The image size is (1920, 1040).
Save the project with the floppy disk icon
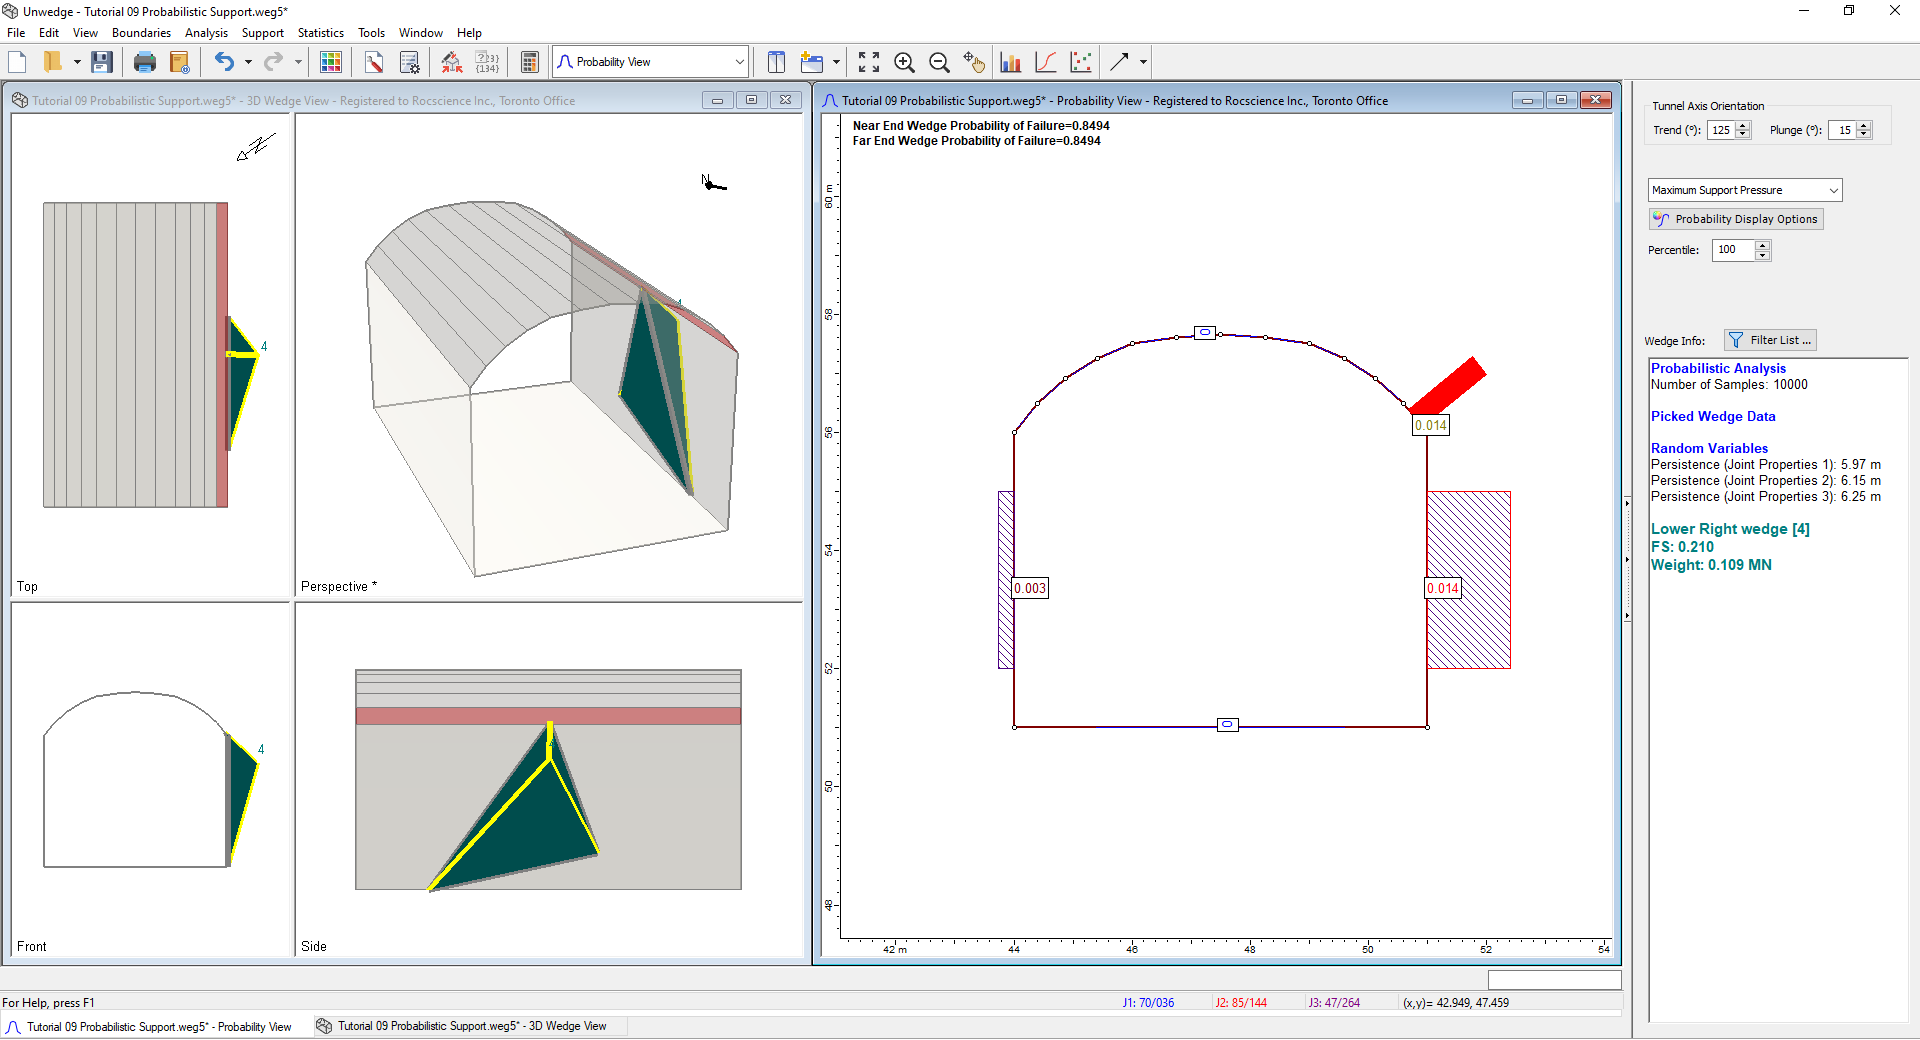(x=101, y=62)
